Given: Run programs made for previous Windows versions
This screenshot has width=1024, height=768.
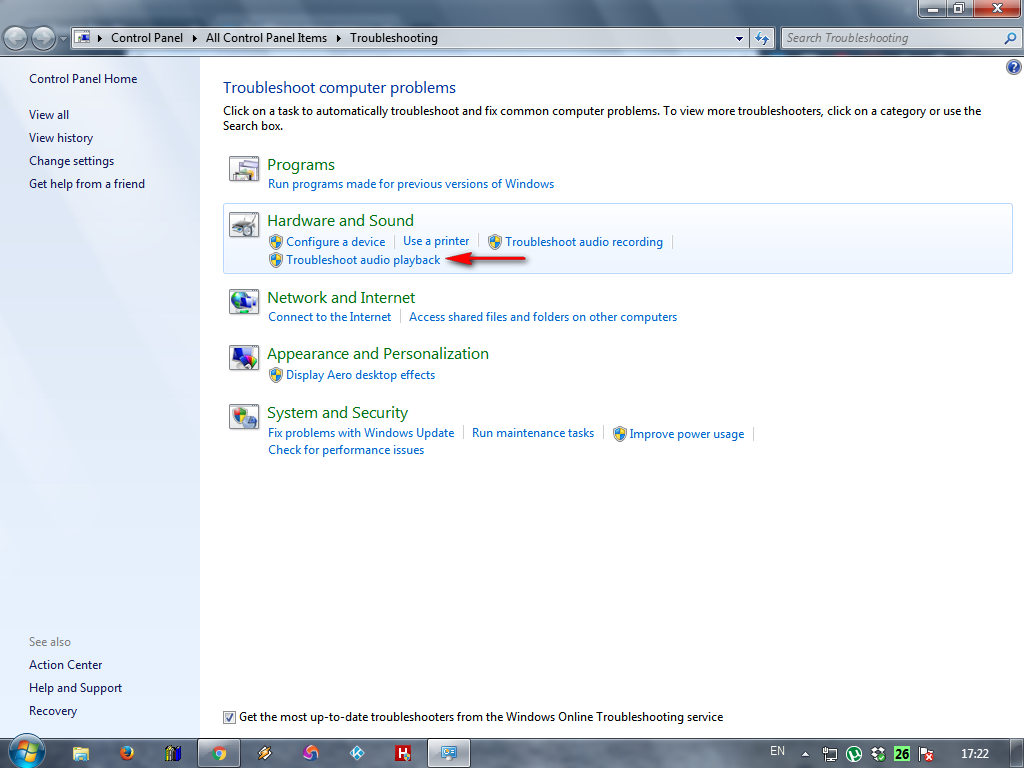Looking at the screenshot, I should (411, 184).
